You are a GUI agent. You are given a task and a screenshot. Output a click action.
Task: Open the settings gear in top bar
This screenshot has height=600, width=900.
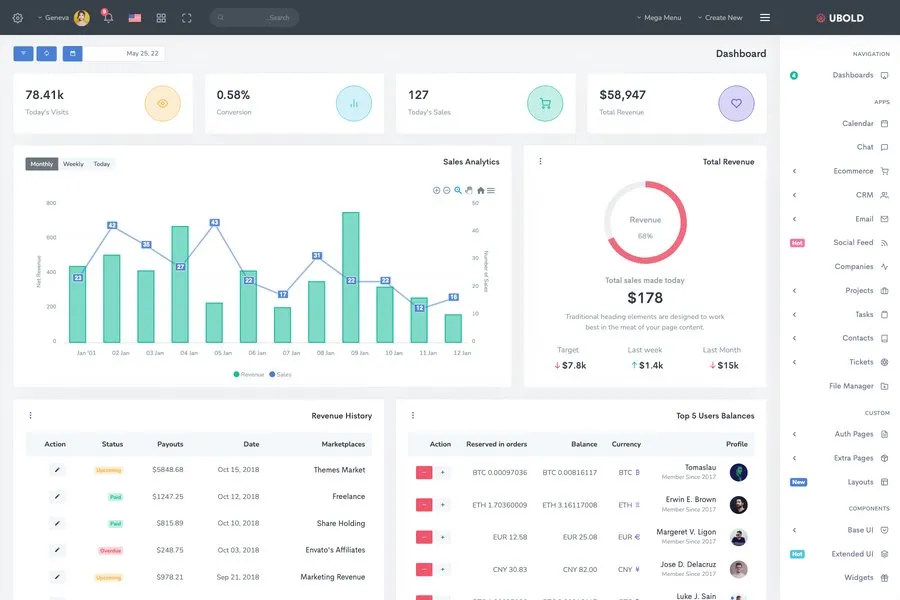coord(17,18)
